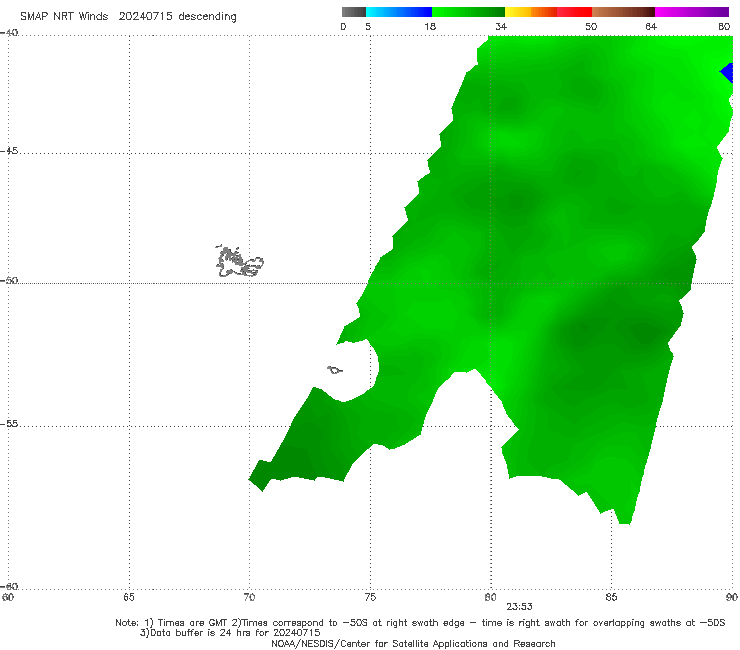Image resolution: width=740 pixels, height=650 pixels.
Task: Click the latitude label -55 on left axis
Action: [x=9, y=424]
